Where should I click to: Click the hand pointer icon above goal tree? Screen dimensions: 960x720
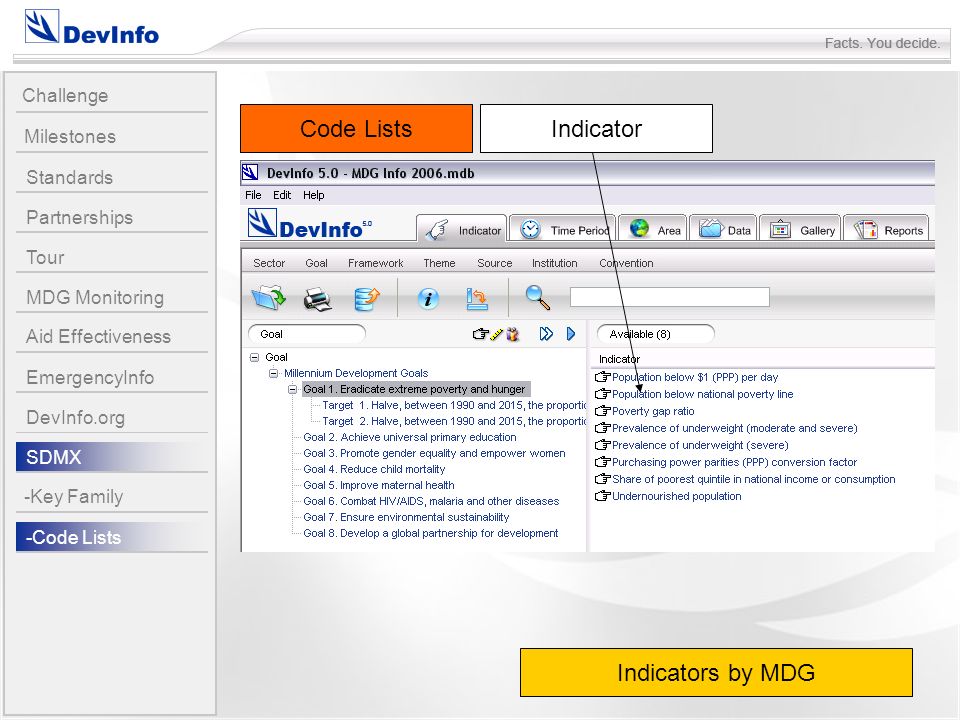pos(481,334)
